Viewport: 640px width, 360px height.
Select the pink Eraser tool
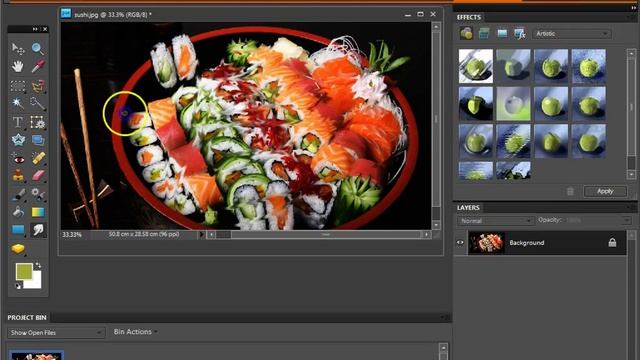[38, 176]
